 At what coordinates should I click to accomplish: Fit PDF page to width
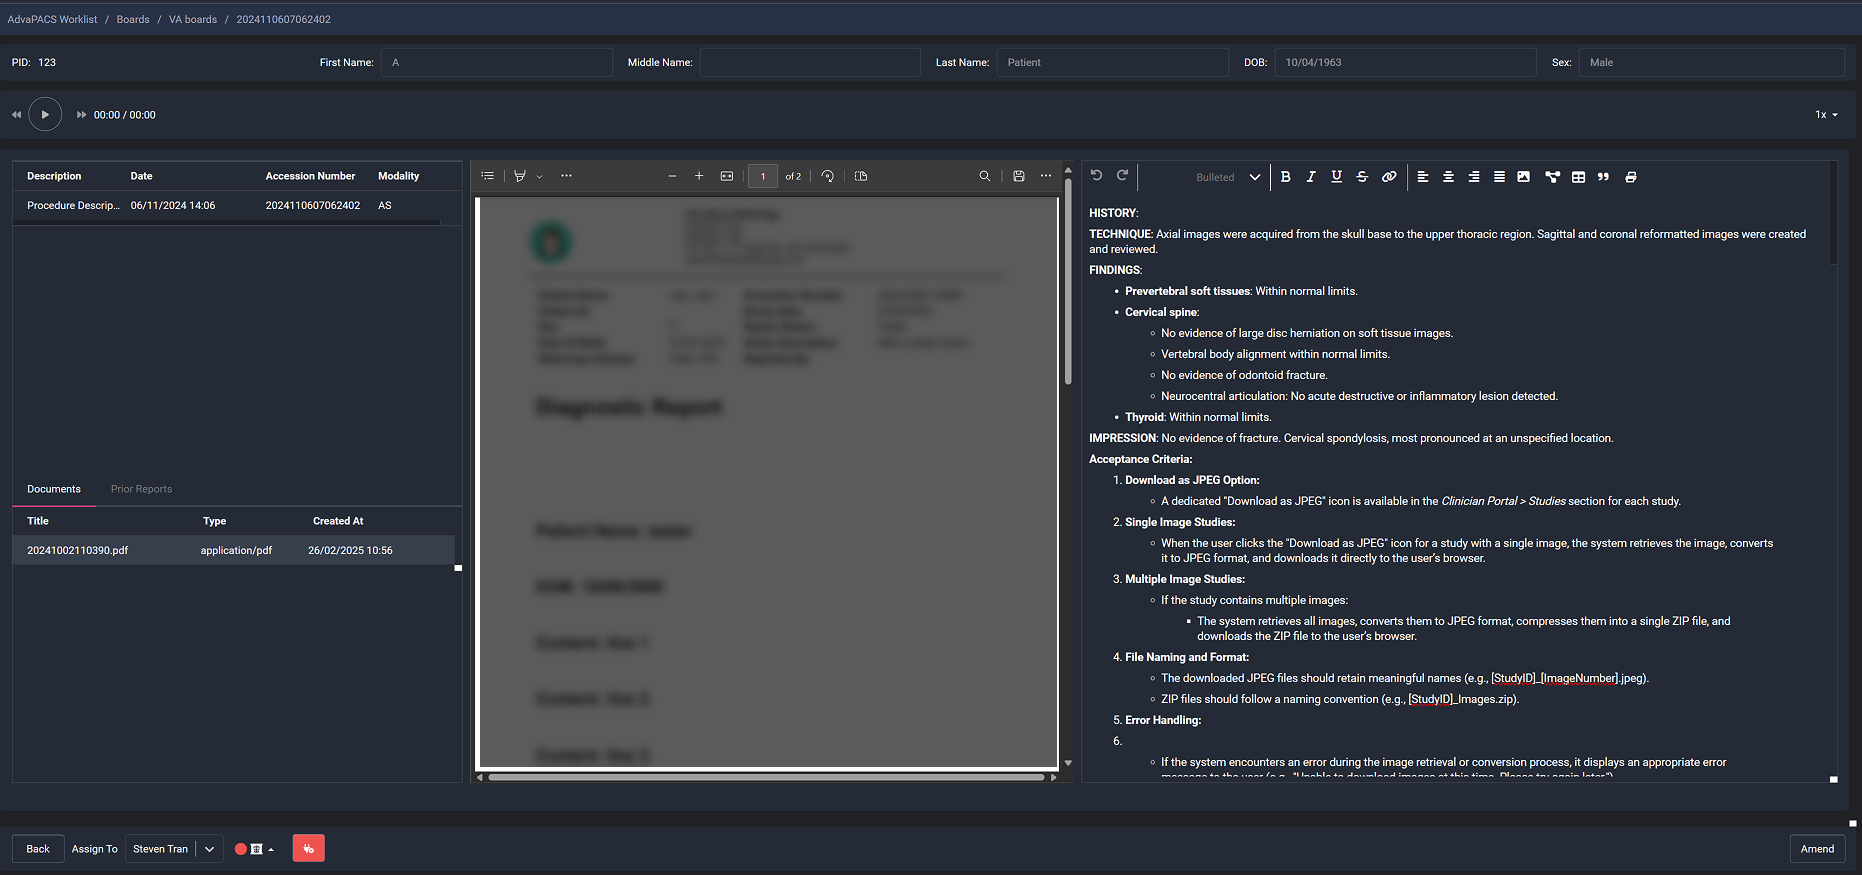727,176
